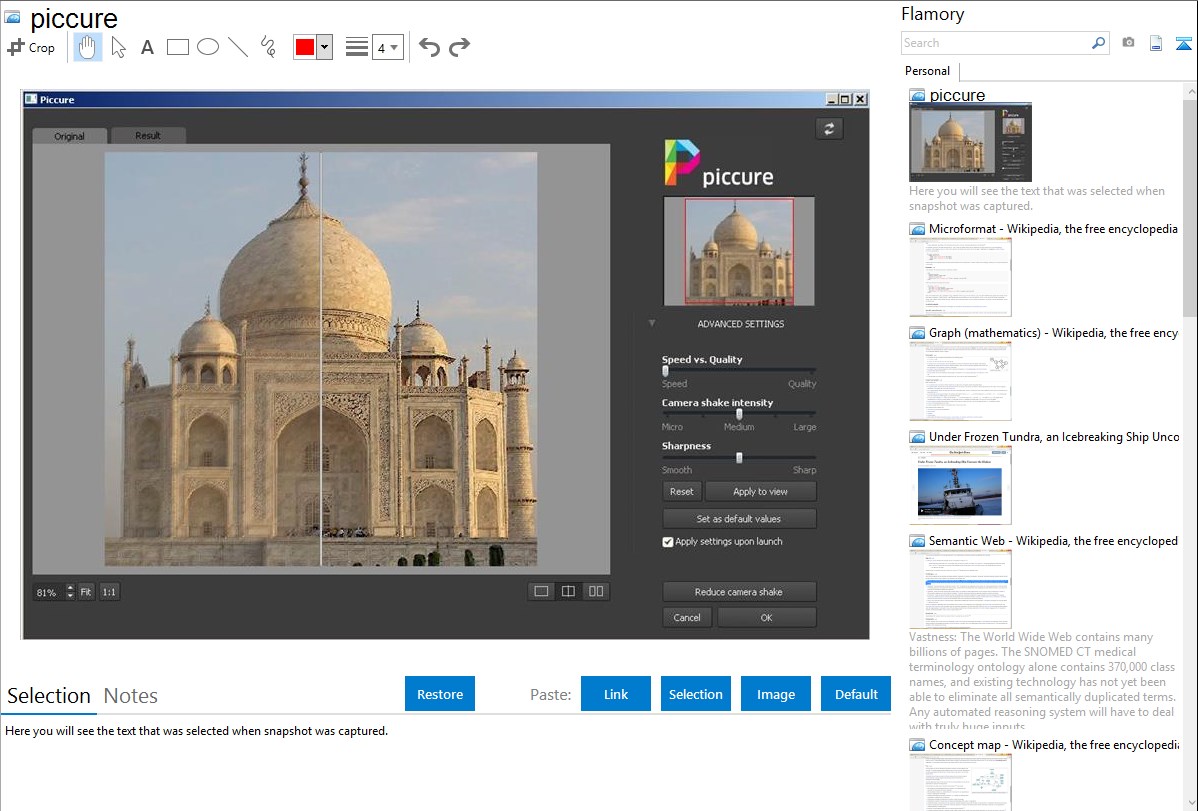Click the camera capture icon
This screenshot has width=1198, height=811.
[x=1128, y=43]
